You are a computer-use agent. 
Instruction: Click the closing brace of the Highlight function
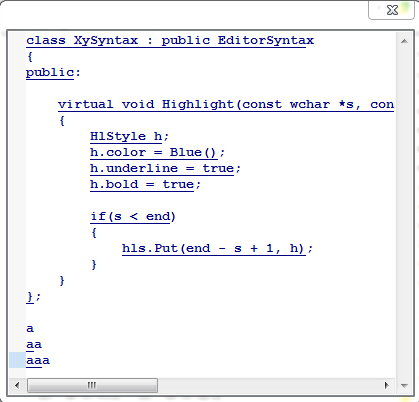(x=62, y=281)
